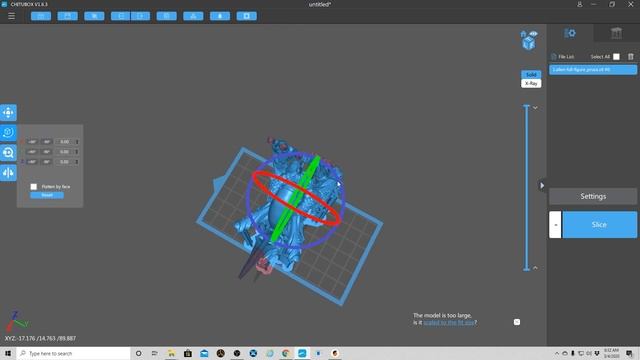The width and height of the screenshot is (640, 360).
Task: Select the loaded model in the file list
Action: (x=593, y=70)
